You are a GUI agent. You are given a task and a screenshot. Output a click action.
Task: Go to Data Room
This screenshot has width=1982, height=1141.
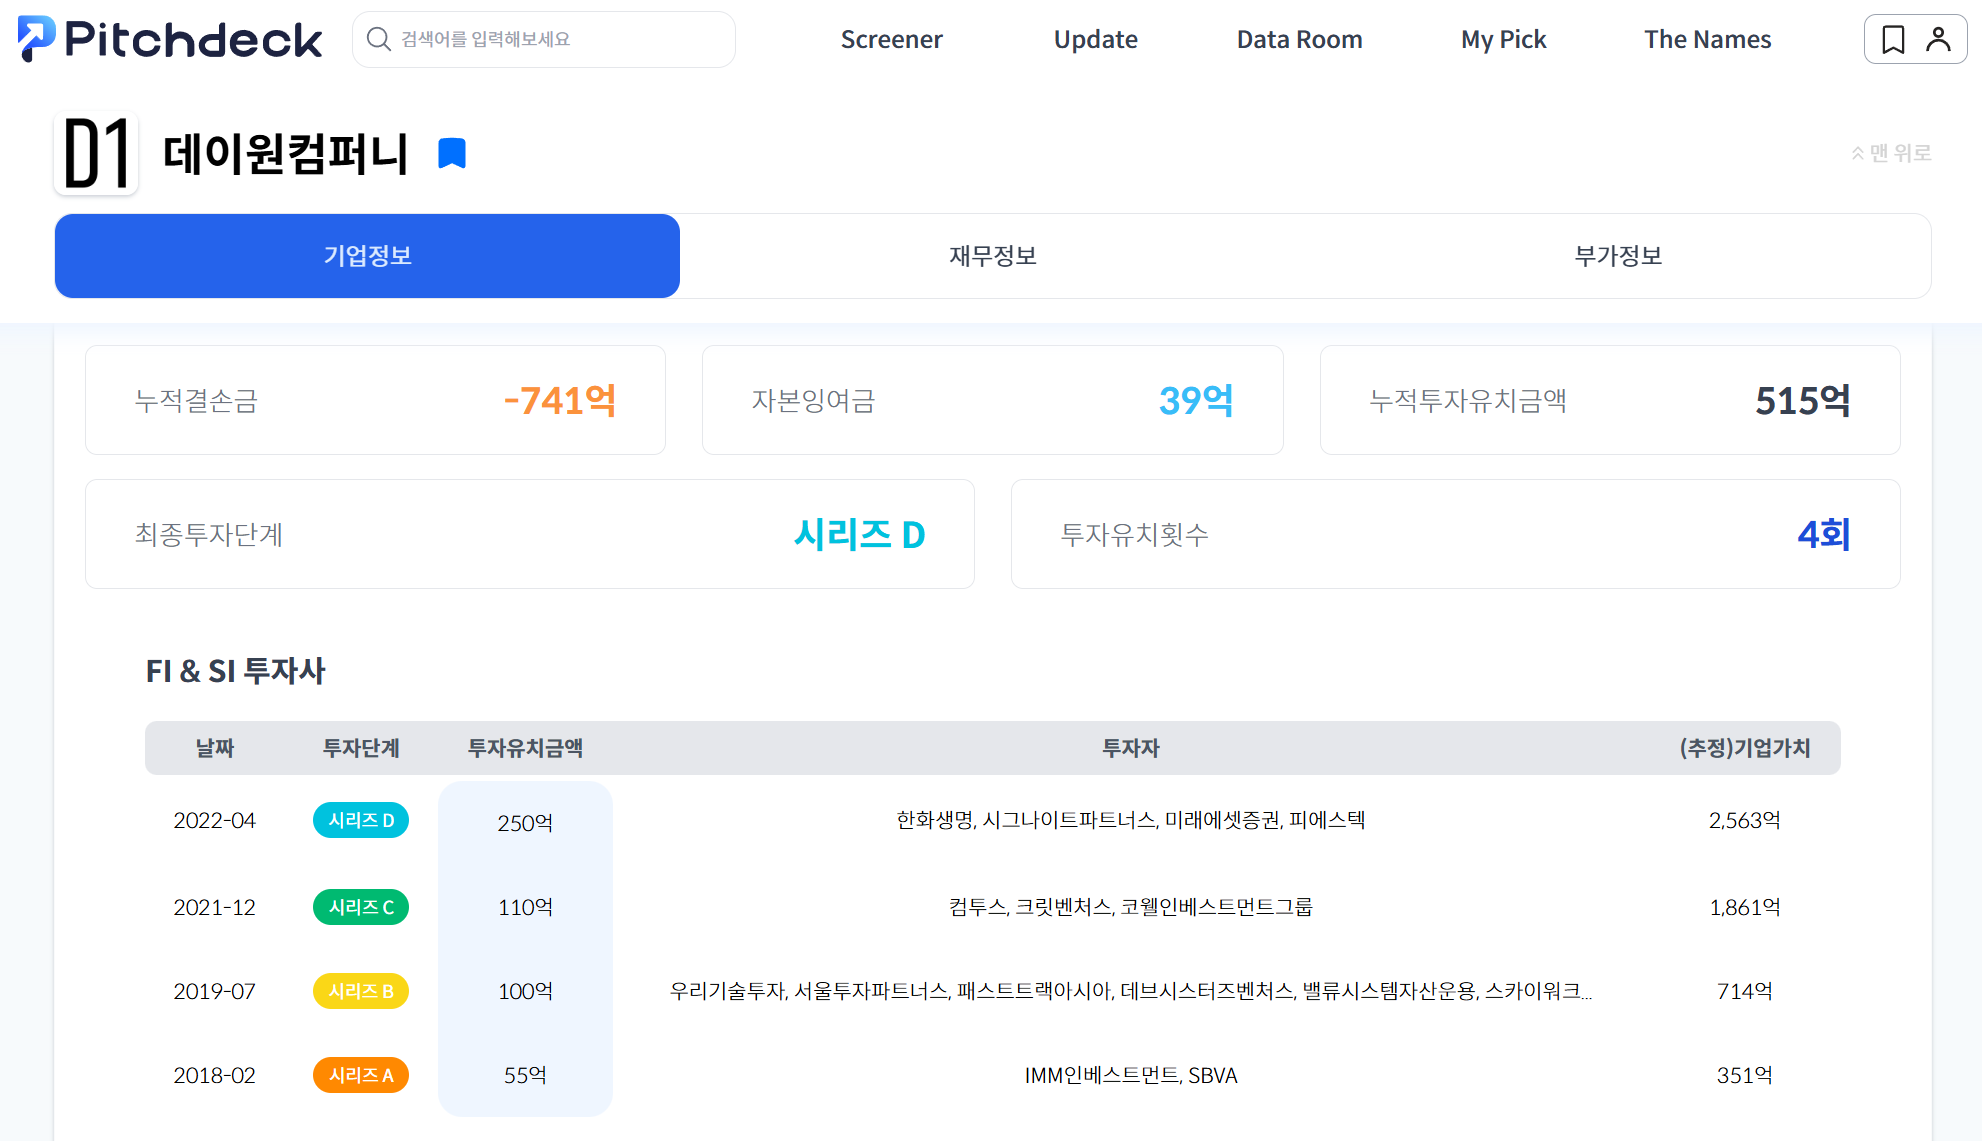[1299, 39]
